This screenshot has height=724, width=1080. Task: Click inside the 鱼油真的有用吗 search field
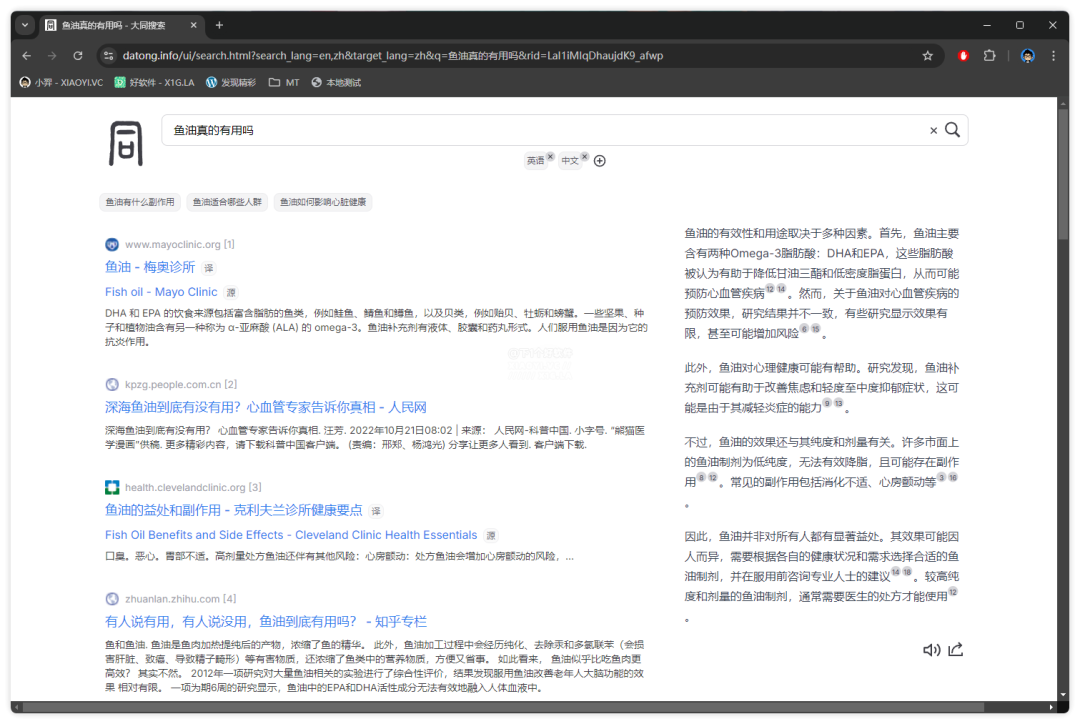coord(540,130)
